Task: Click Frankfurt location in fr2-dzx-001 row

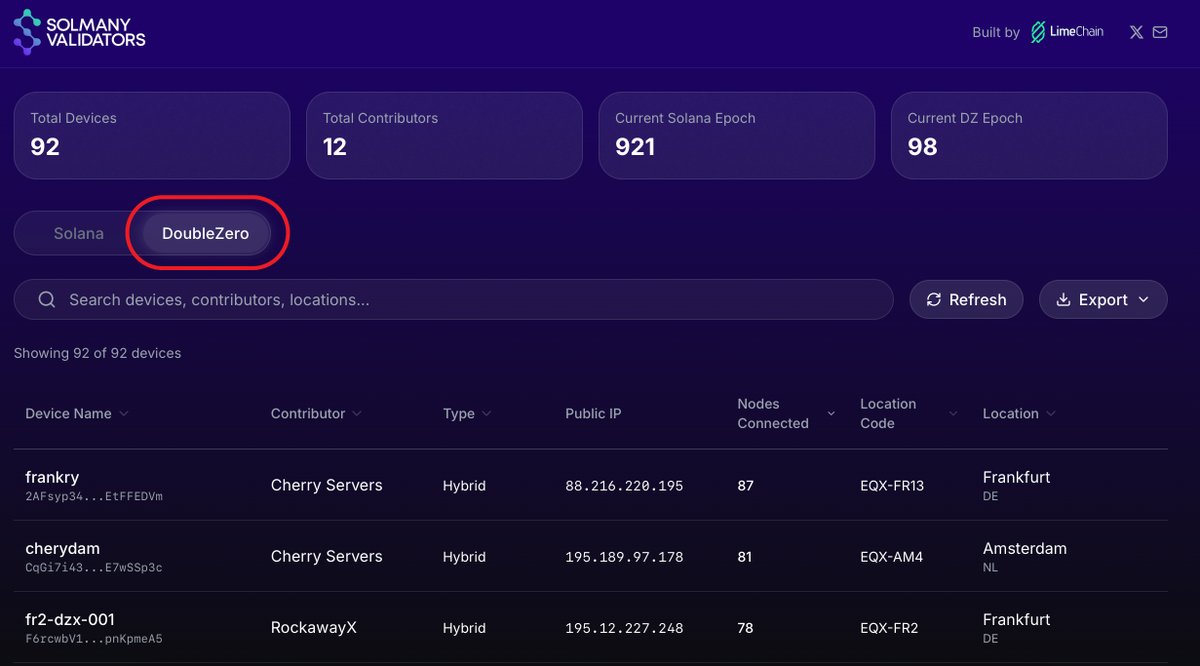Action: (1016, 619)
